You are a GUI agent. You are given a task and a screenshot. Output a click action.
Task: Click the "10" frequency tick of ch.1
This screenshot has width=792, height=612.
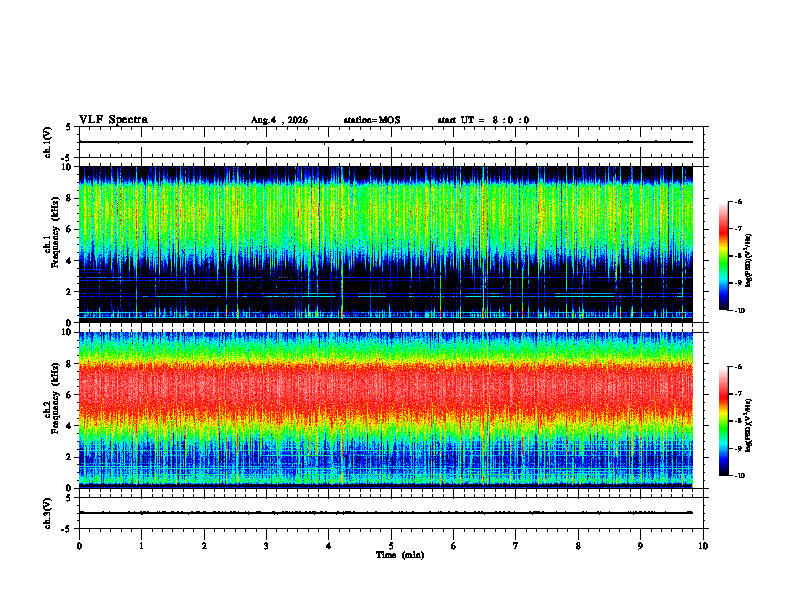point(68,167)
